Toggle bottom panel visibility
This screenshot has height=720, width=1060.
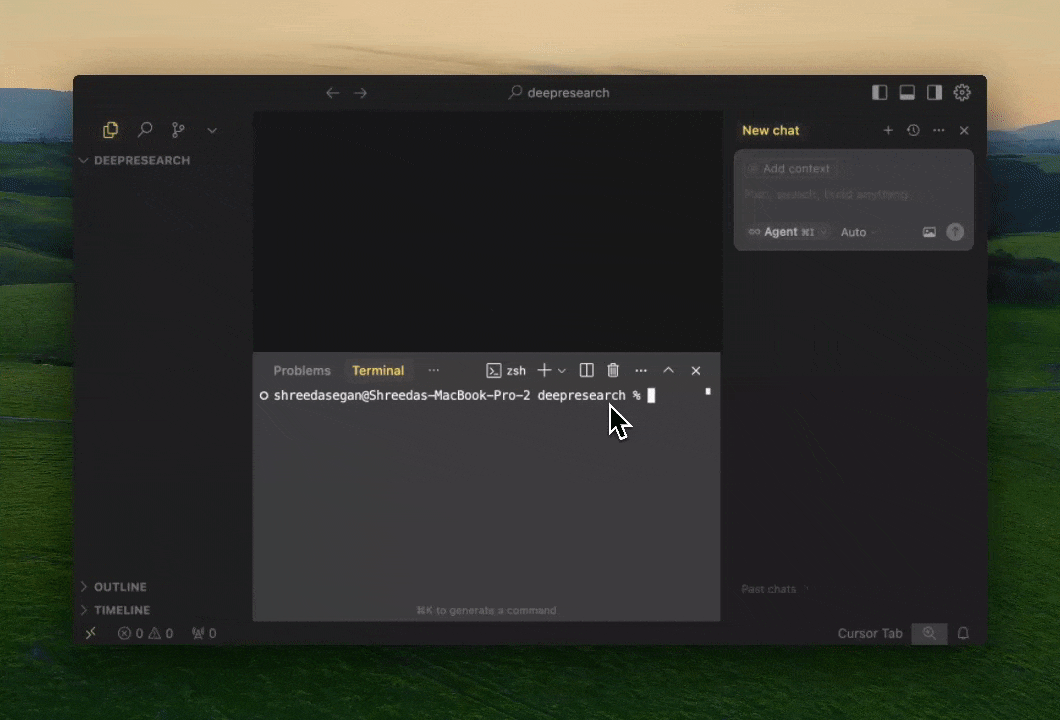[907, 92]
